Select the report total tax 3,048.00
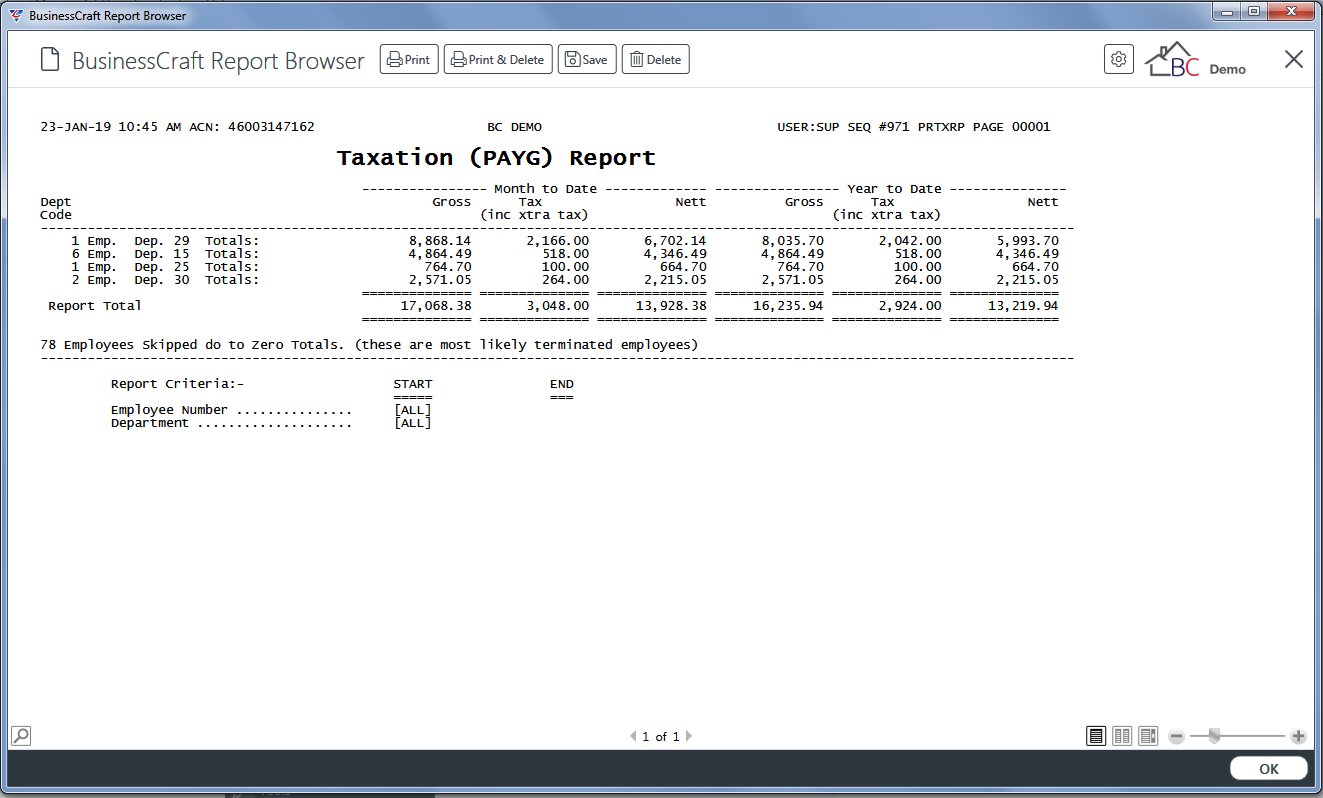 click(558, 306)
